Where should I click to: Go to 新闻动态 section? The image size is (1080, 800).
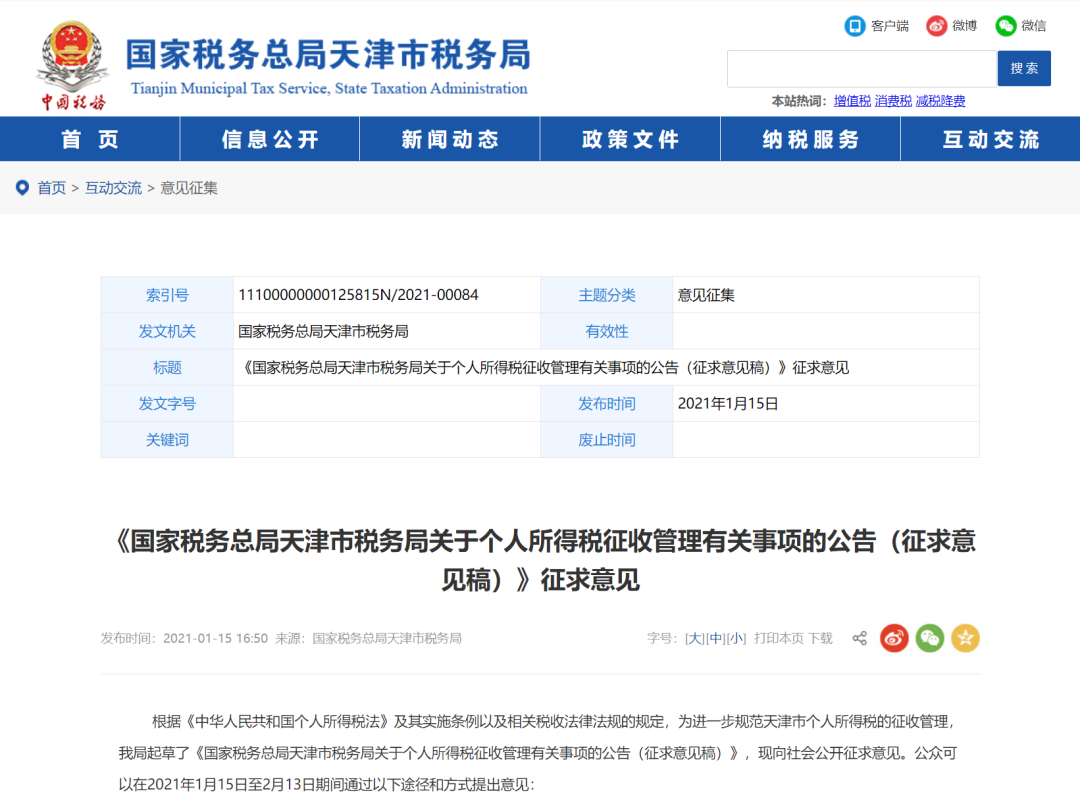point(450,139)
